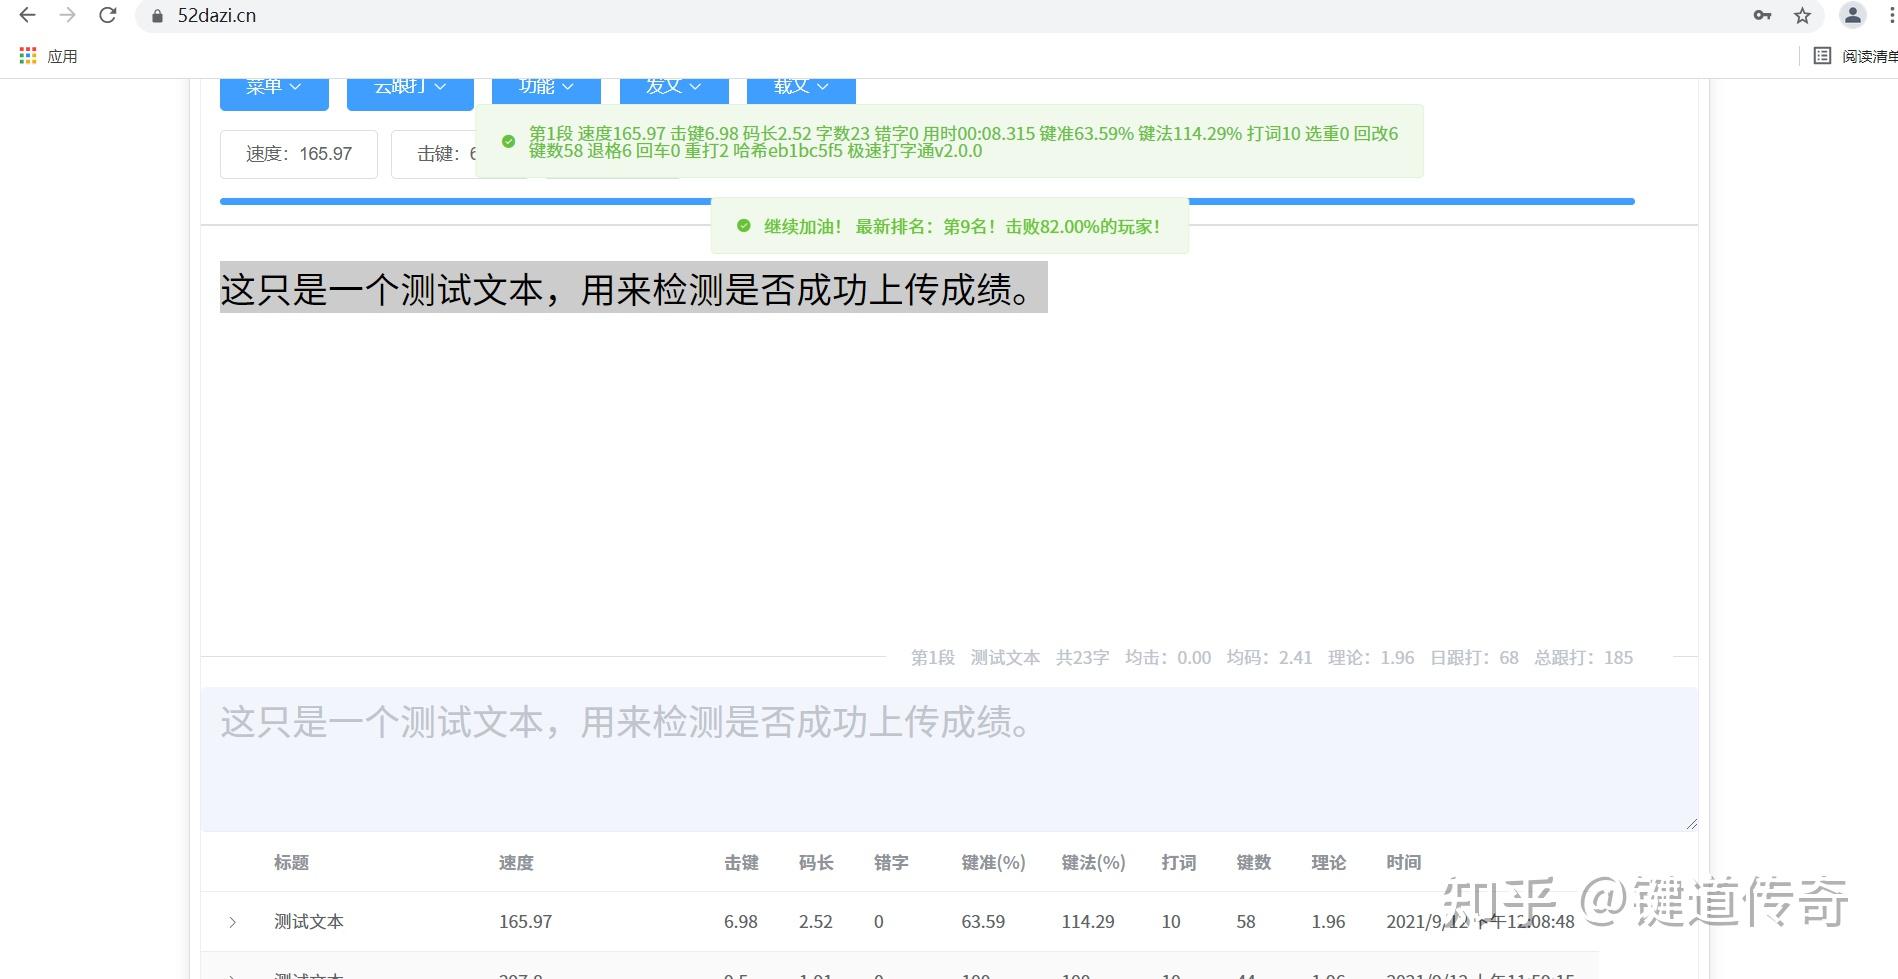
Task: Click the padlock icon in address bar
Action: click(x=156, y=16)
